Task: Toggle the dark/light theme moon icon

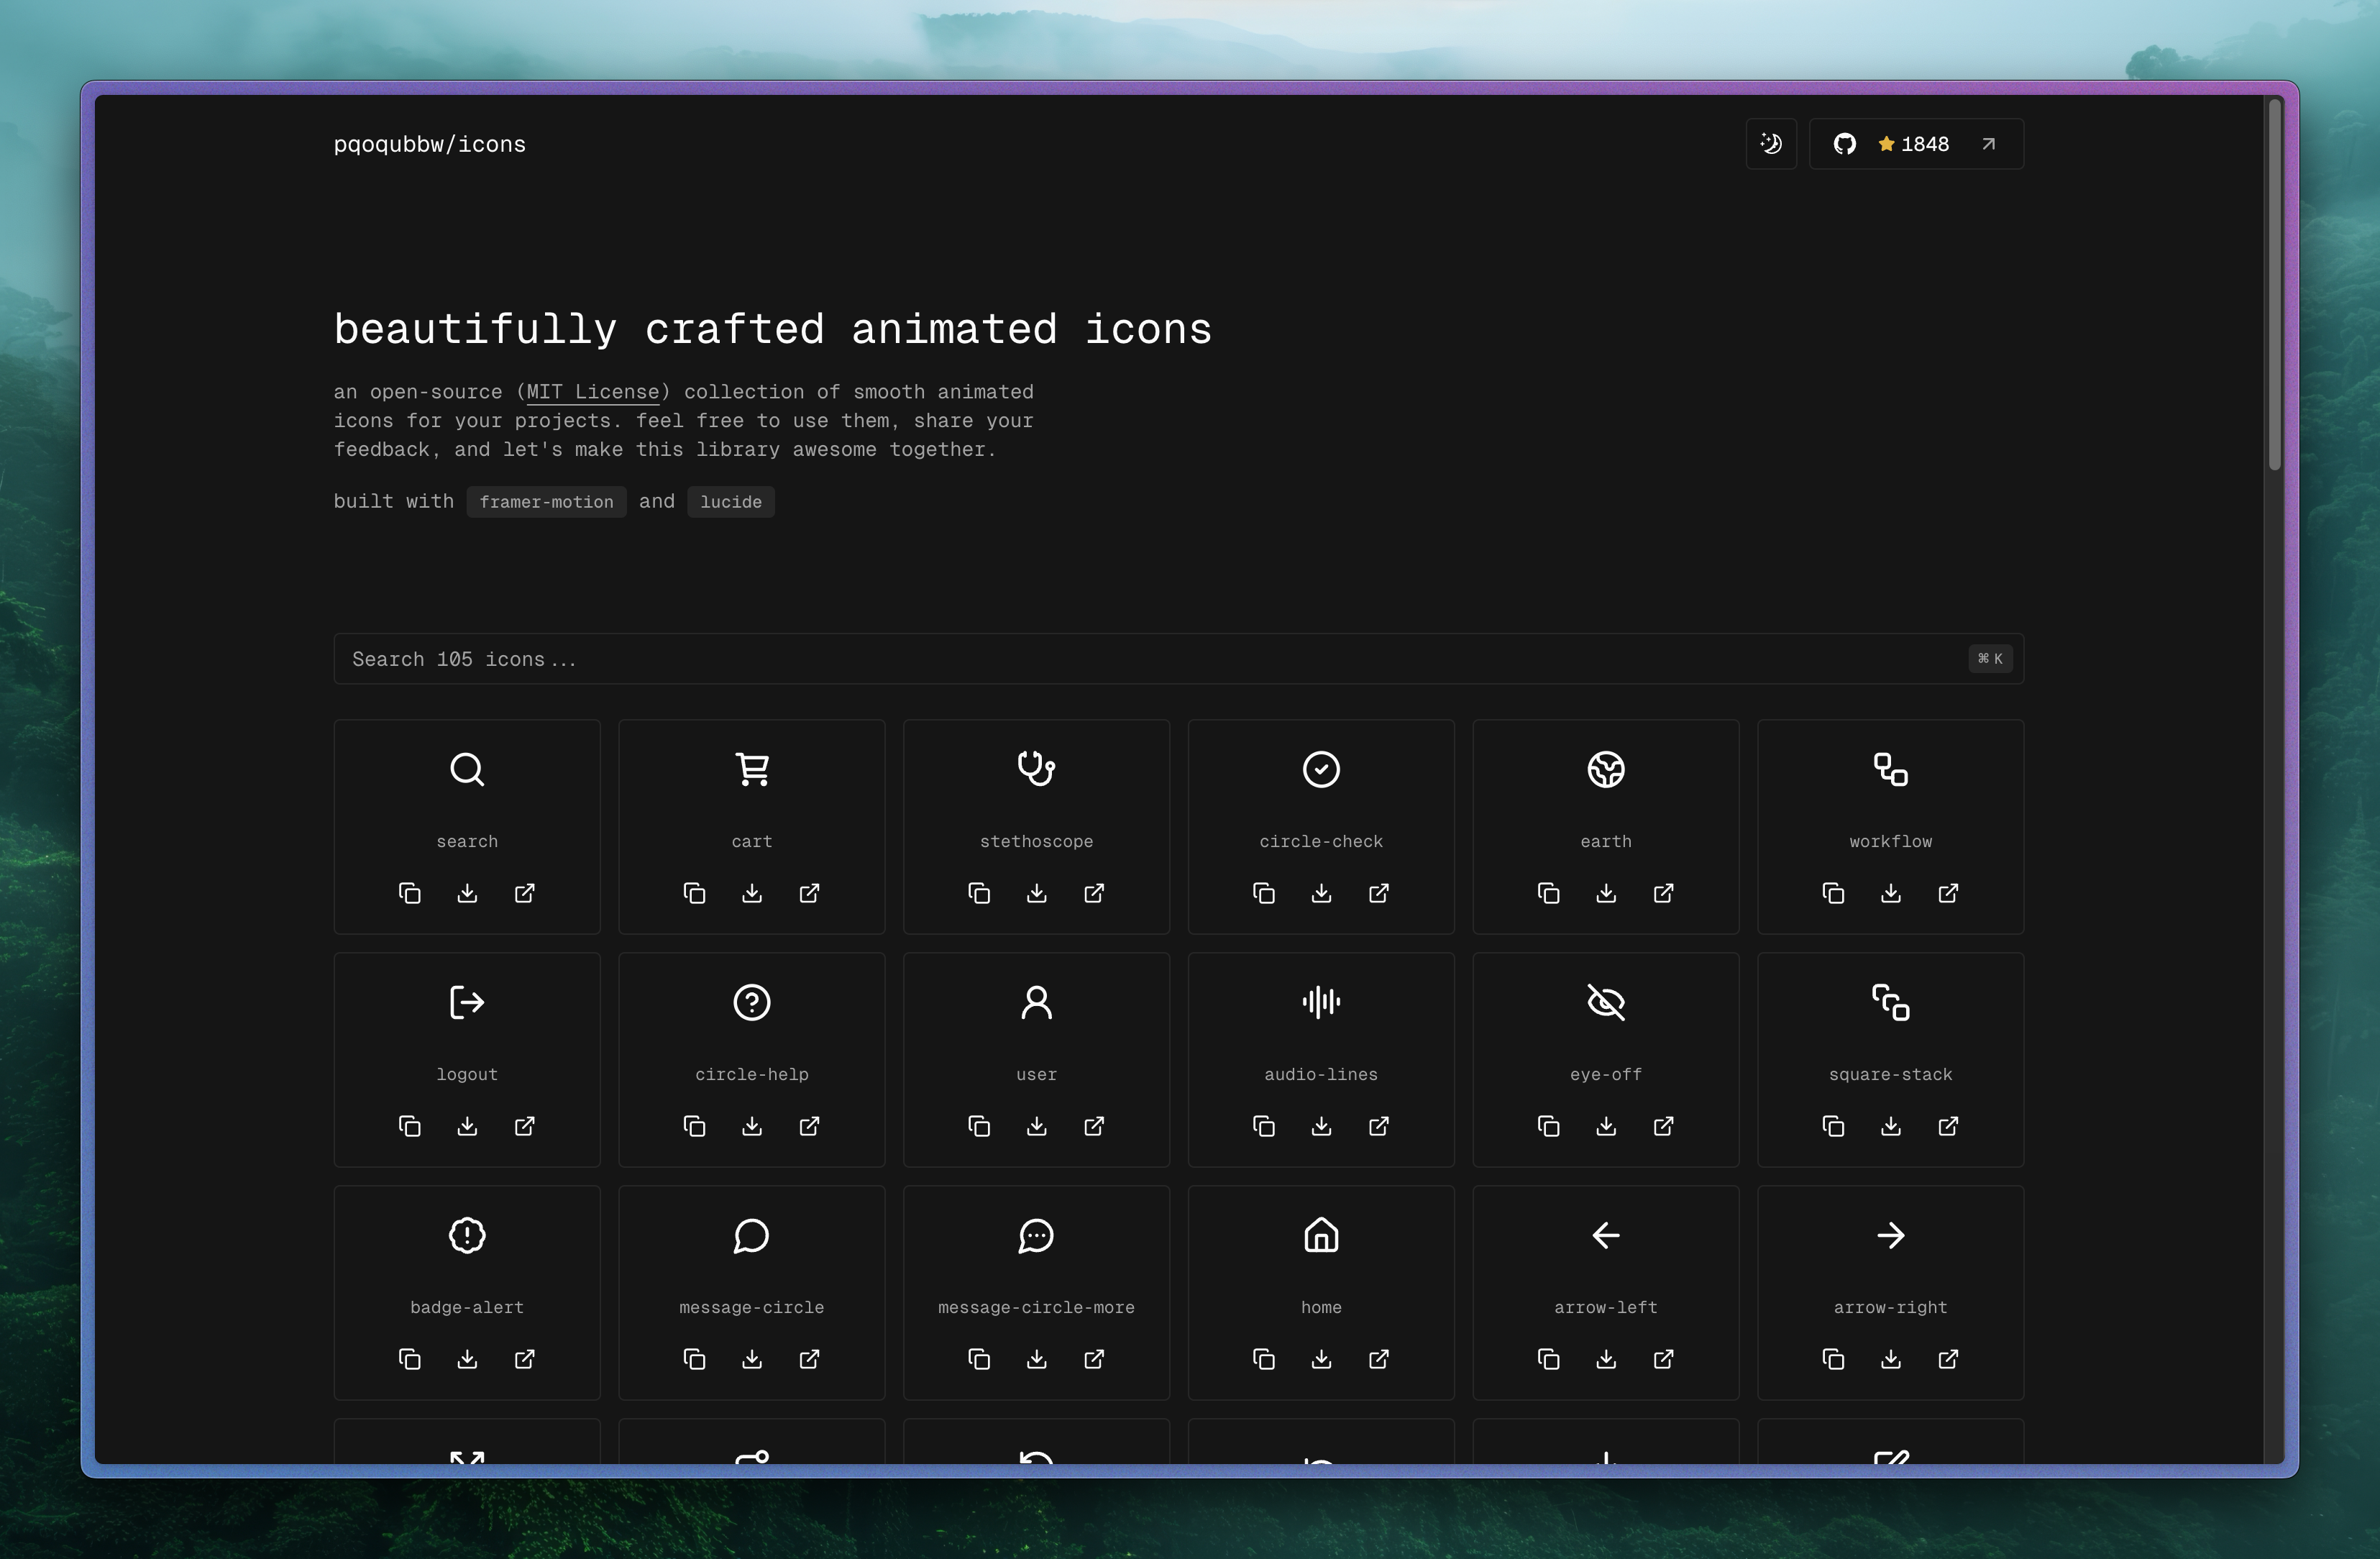Action: click(1771, 144)
